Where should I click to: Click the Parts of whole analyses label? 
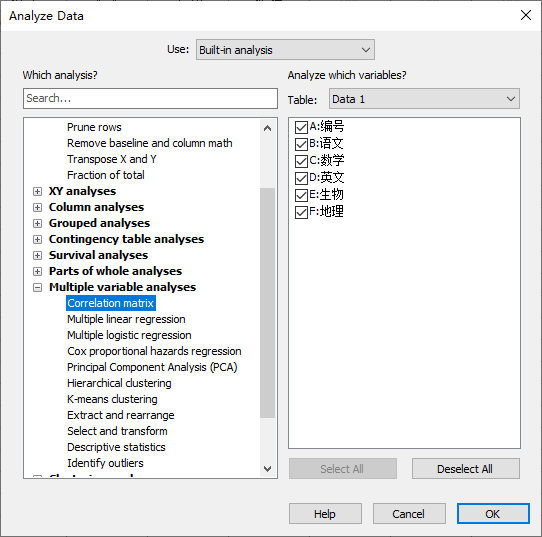pyautogui.click(x=115, y=271)
